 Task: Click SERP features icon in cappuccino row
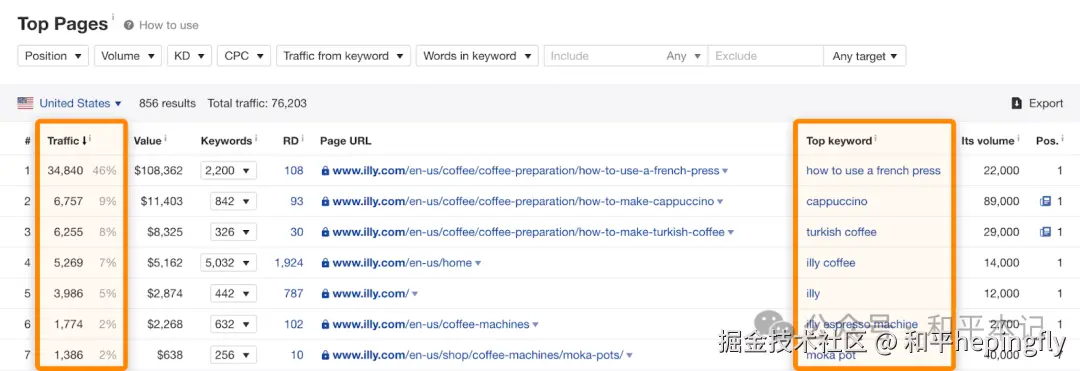click(1046, 201)
